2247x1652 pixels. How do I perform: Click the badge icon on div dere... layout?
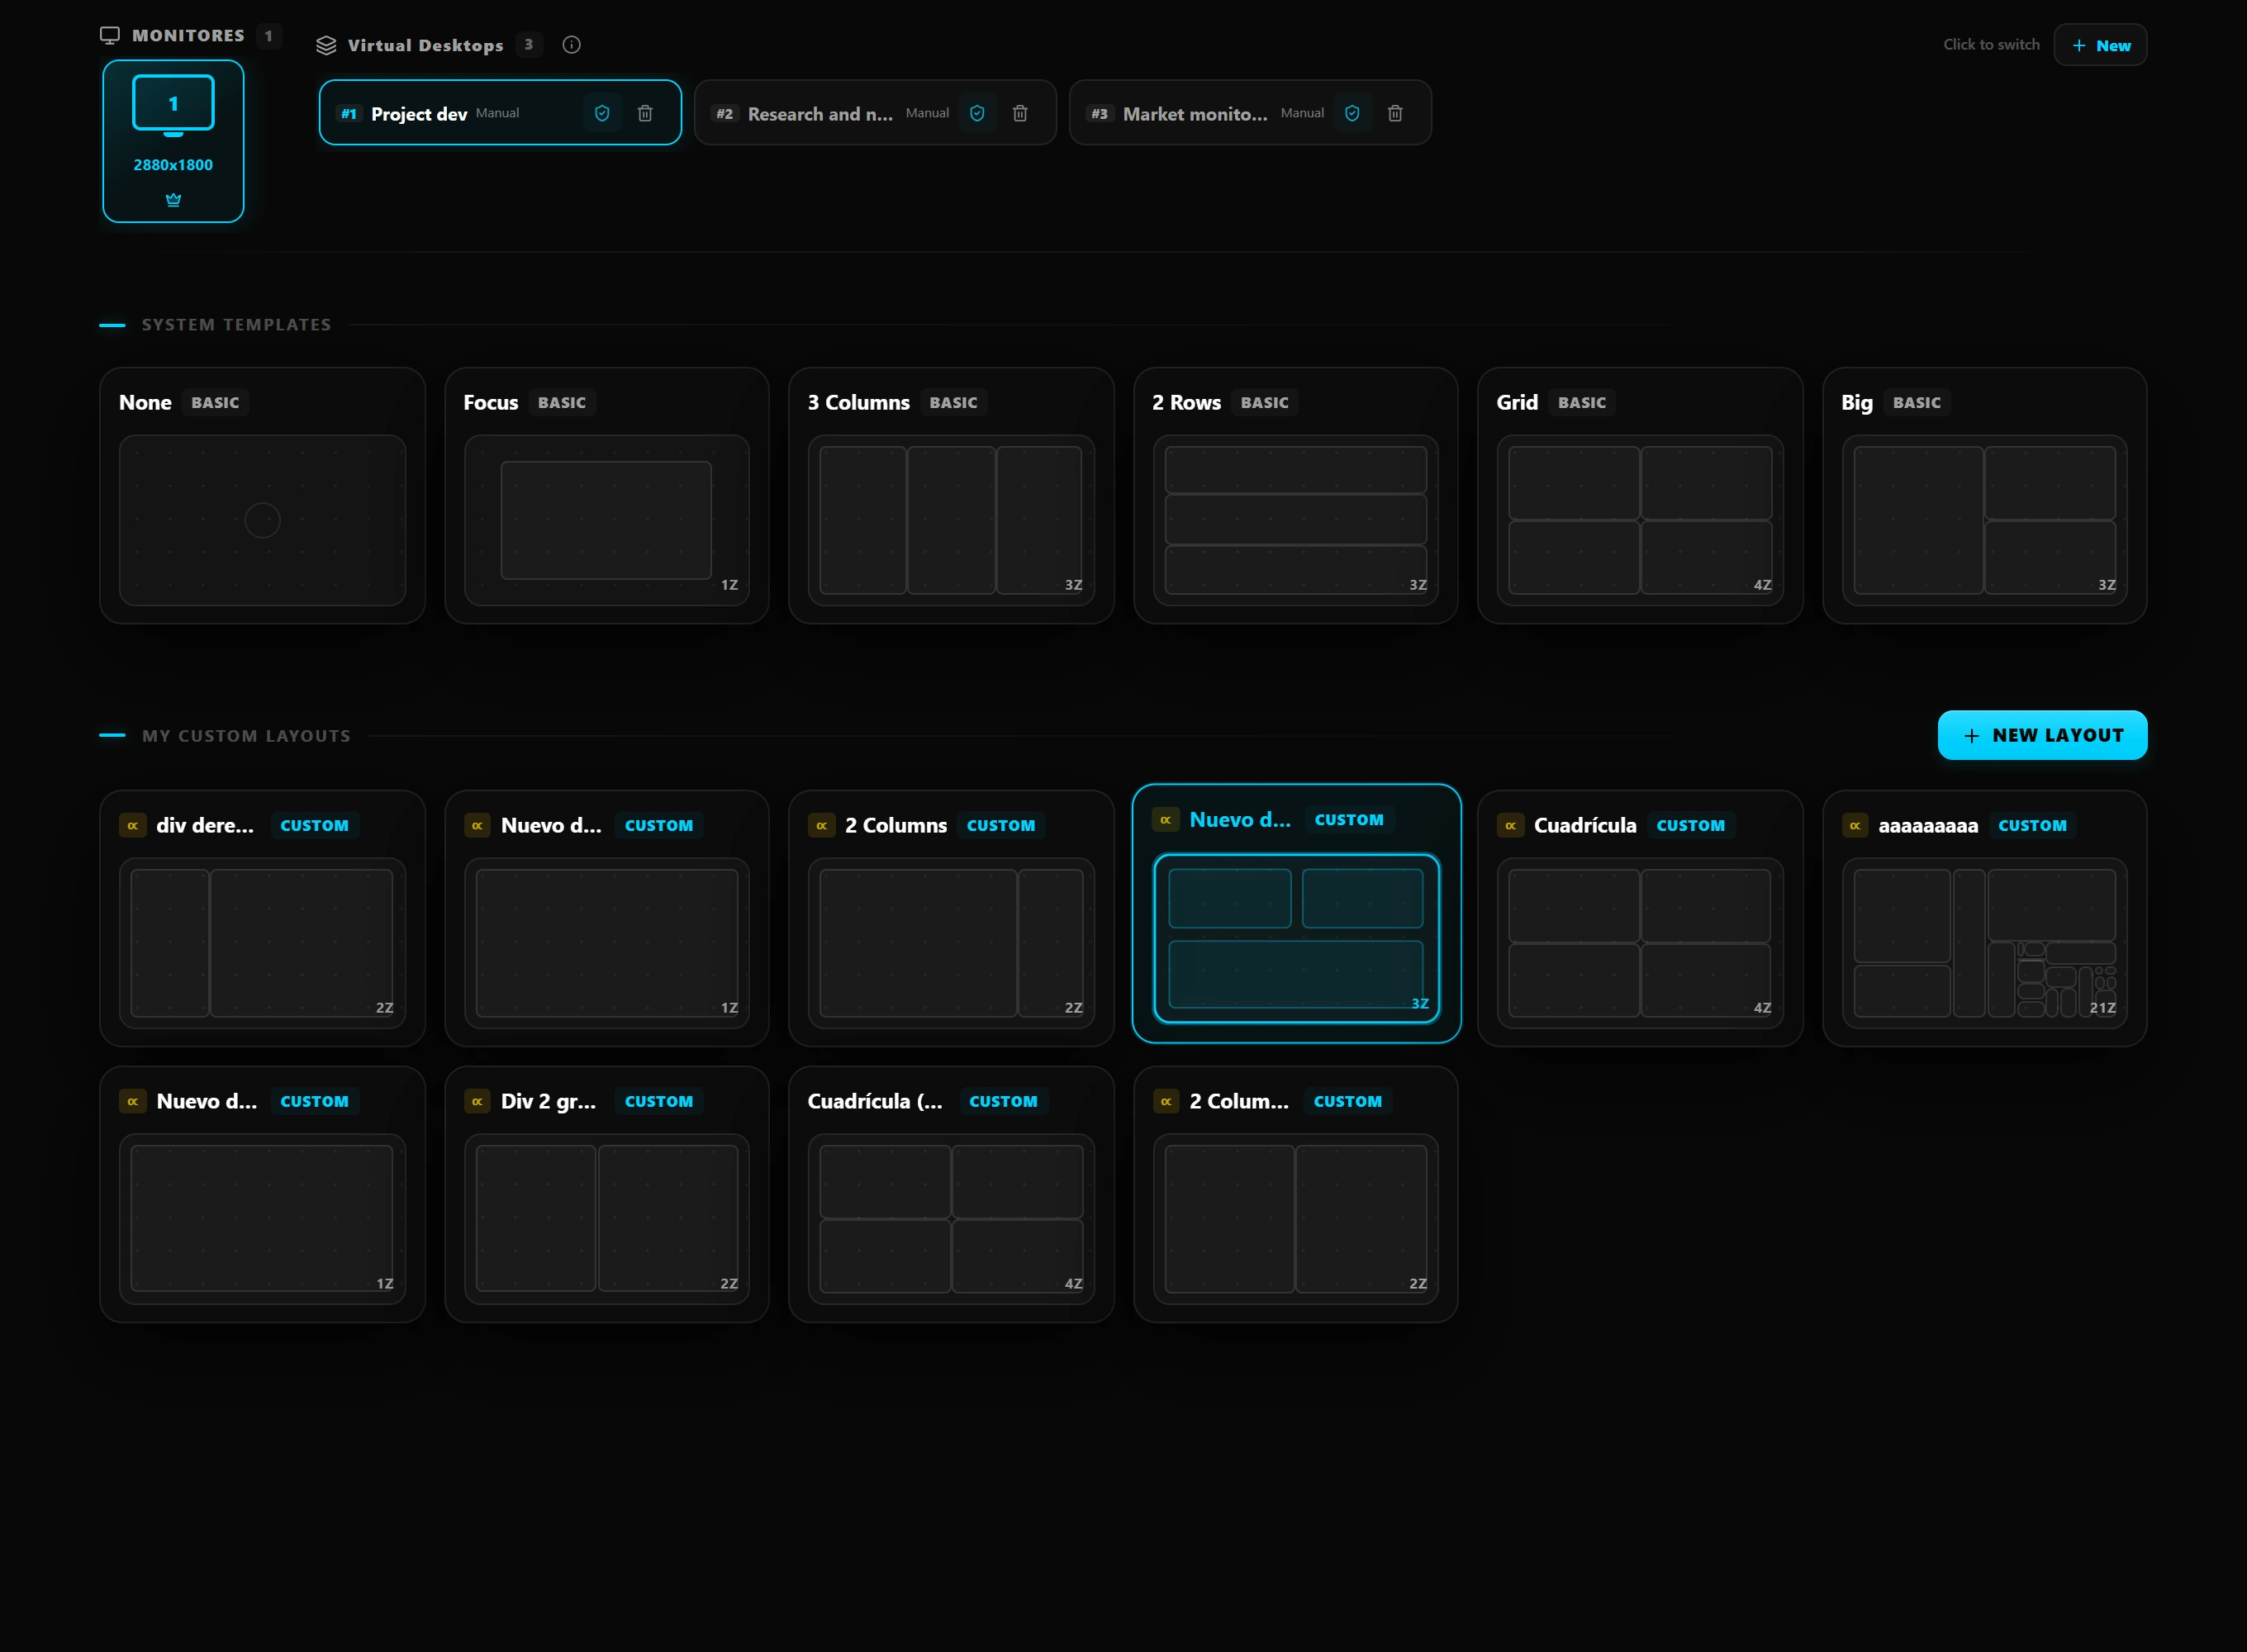coord(132,825)
